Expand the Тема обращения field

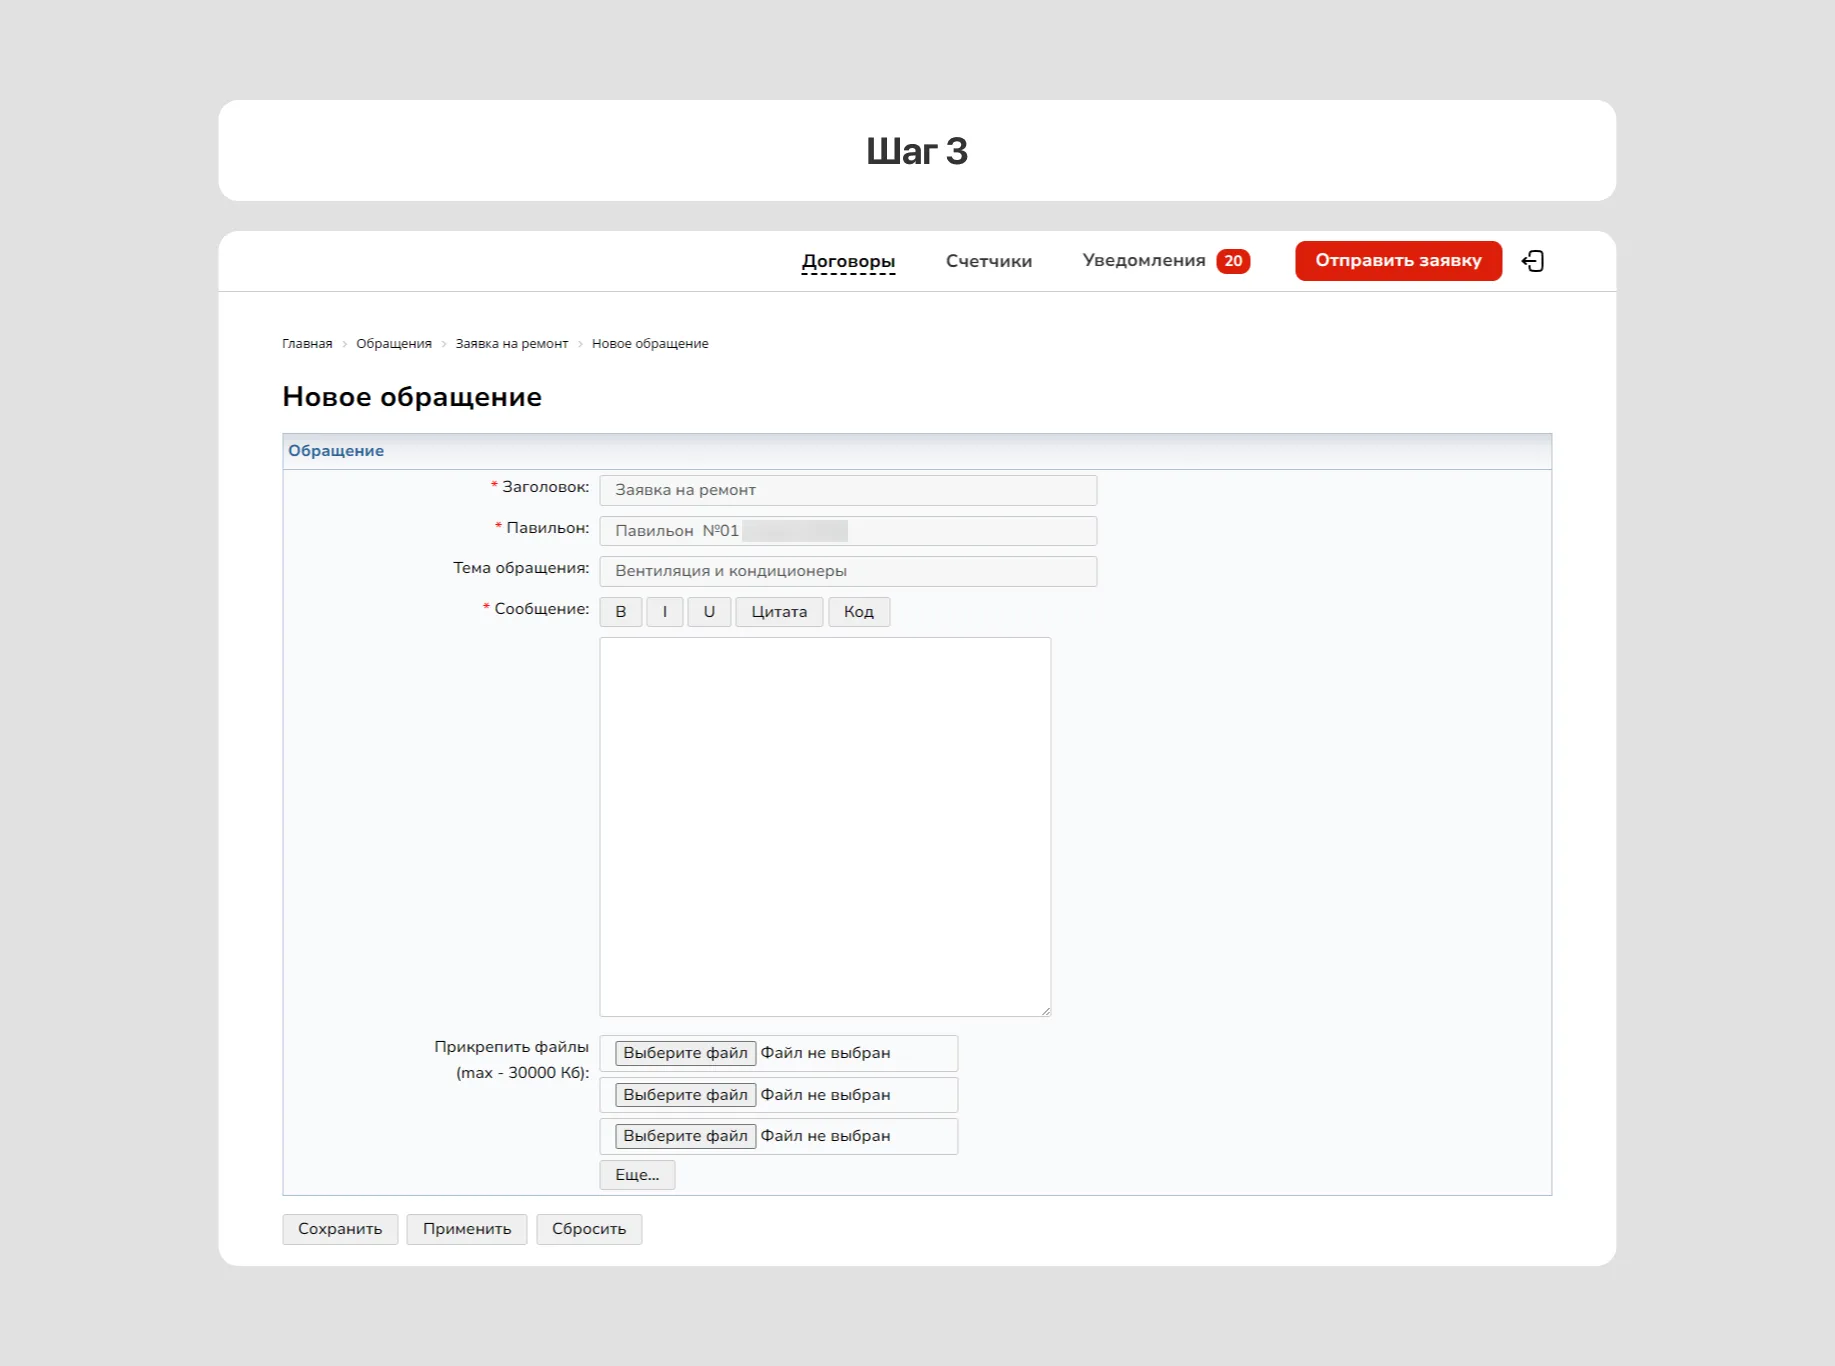(x=847, y=571)
